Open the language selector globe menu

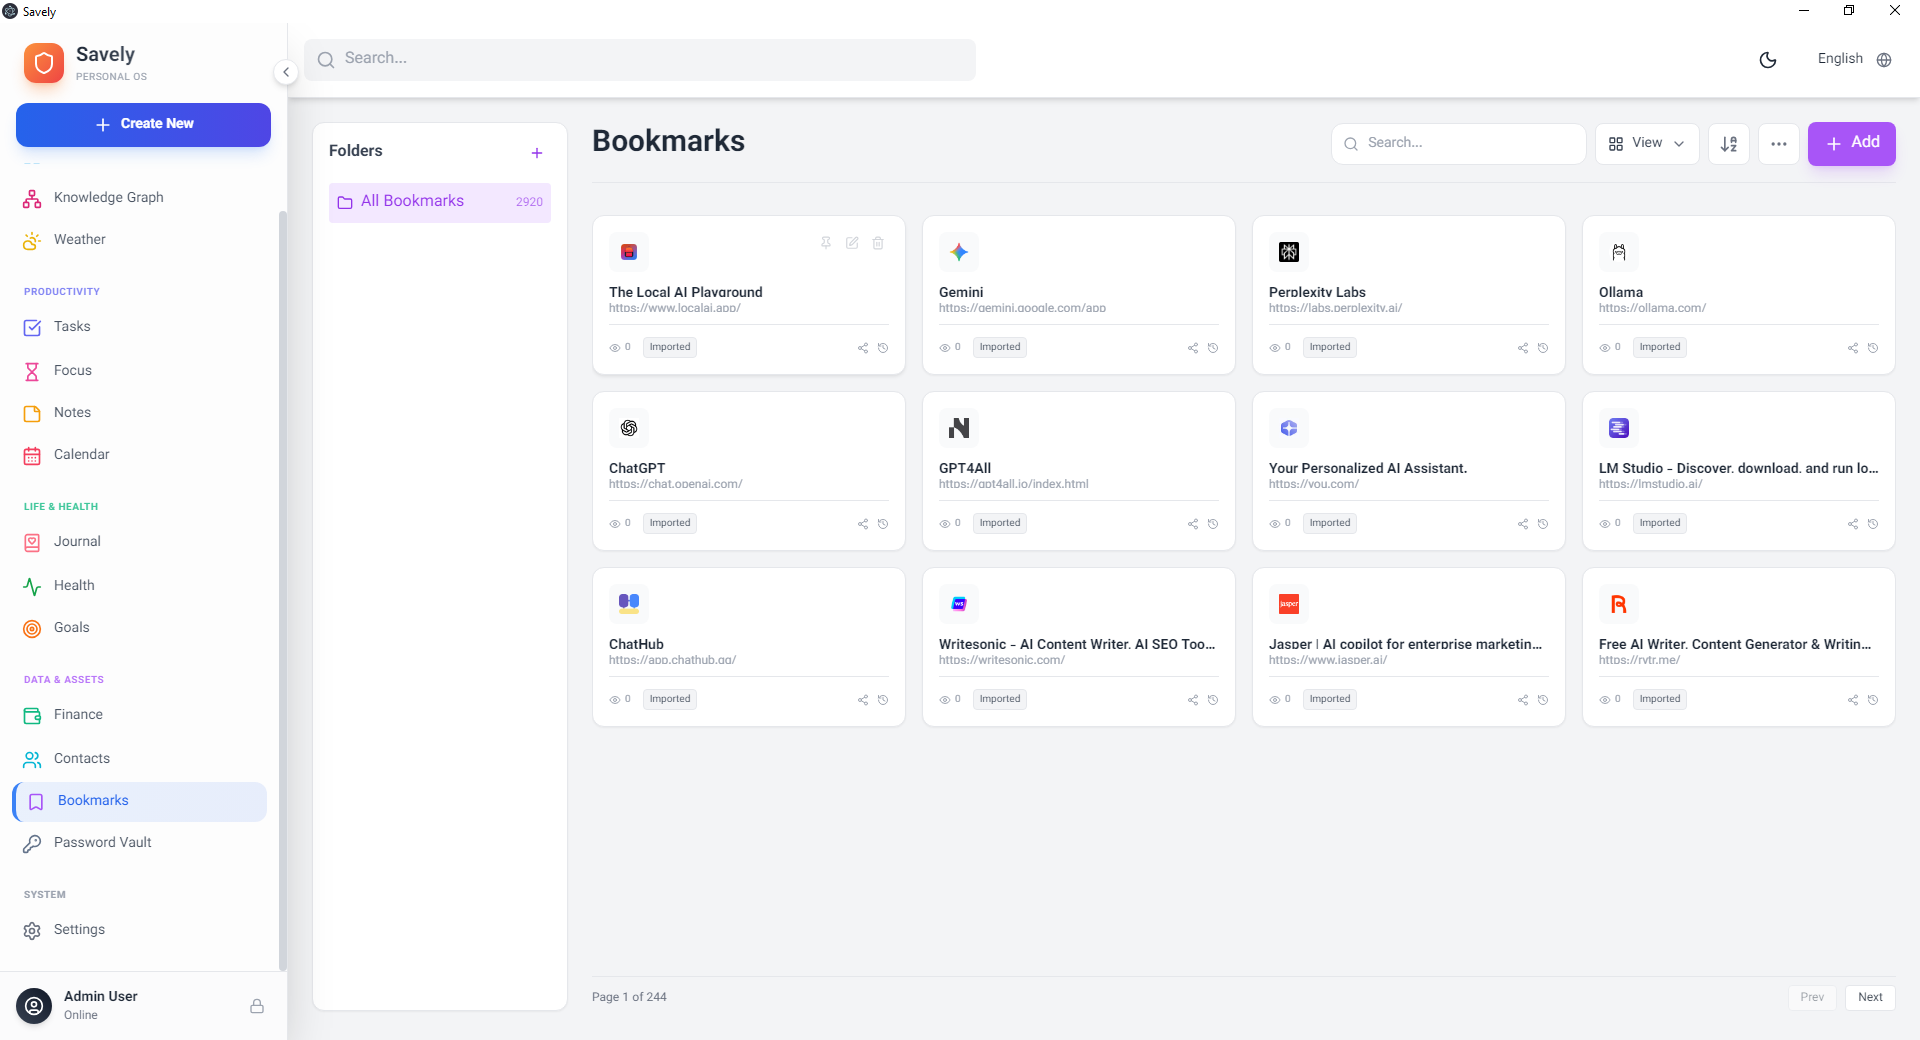[1884, 60]
